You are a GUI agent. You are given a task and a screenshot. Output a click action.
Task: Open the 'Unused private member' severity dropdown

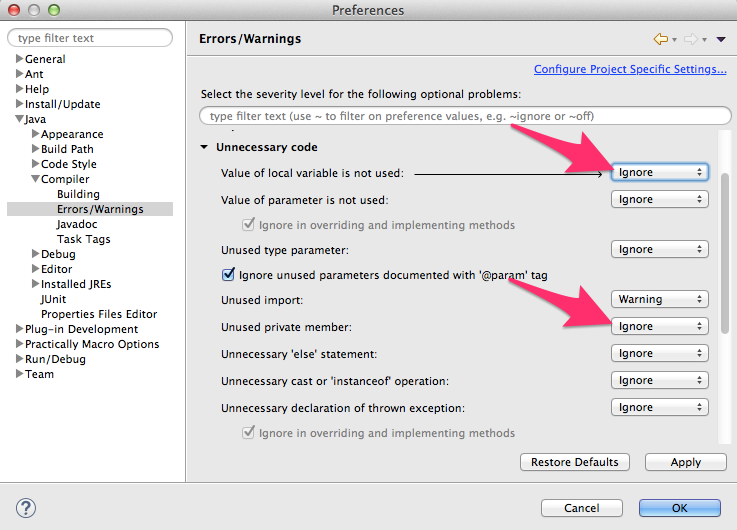tap(659, 326)
